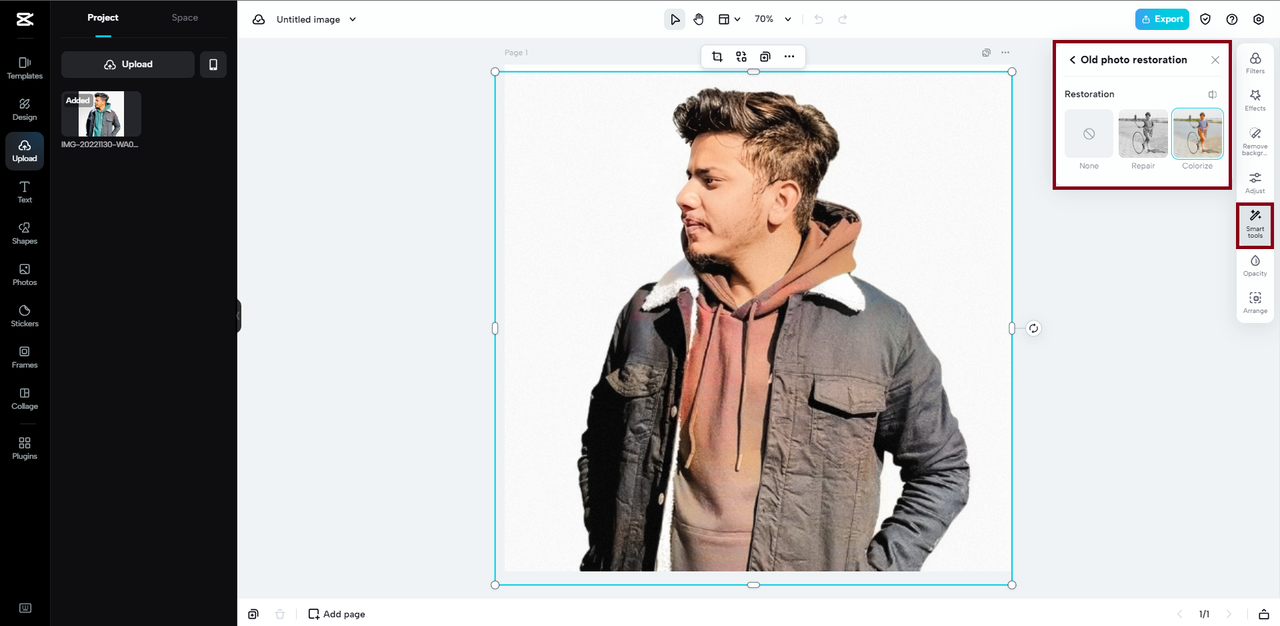Open the layout resize dropdown

click(x=730, y=19)
